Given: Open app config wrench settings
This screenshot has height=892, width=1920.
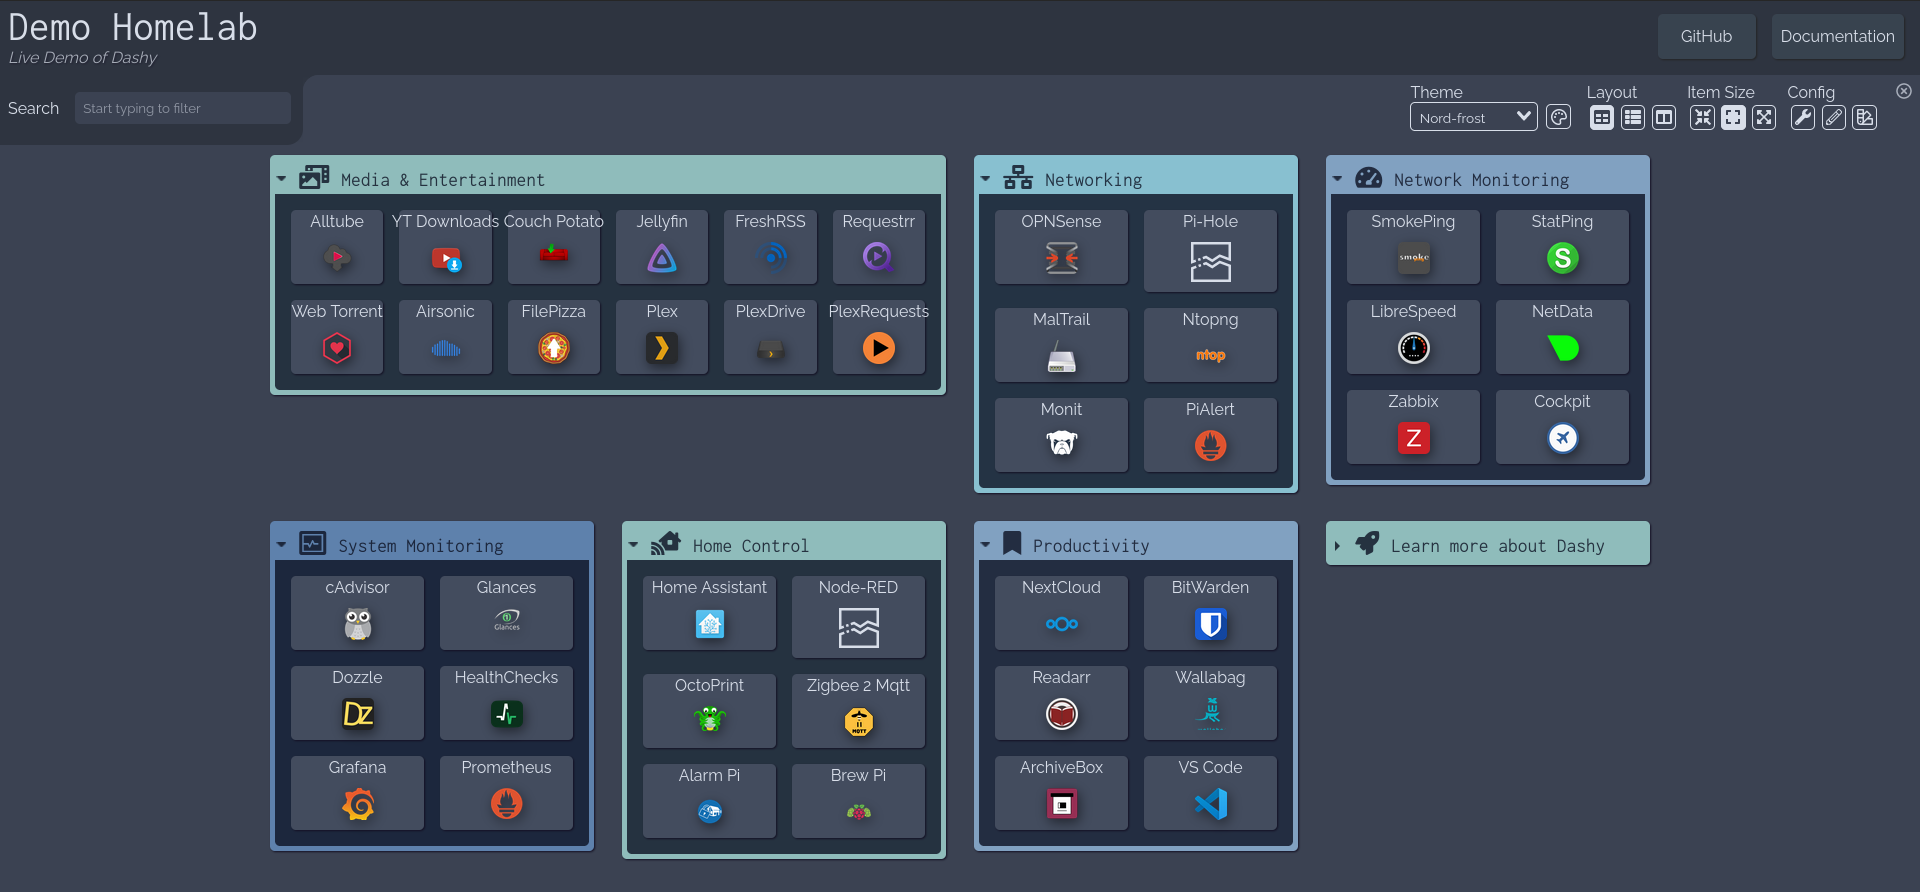Looking at the screenshot, I should point(1803,118).
